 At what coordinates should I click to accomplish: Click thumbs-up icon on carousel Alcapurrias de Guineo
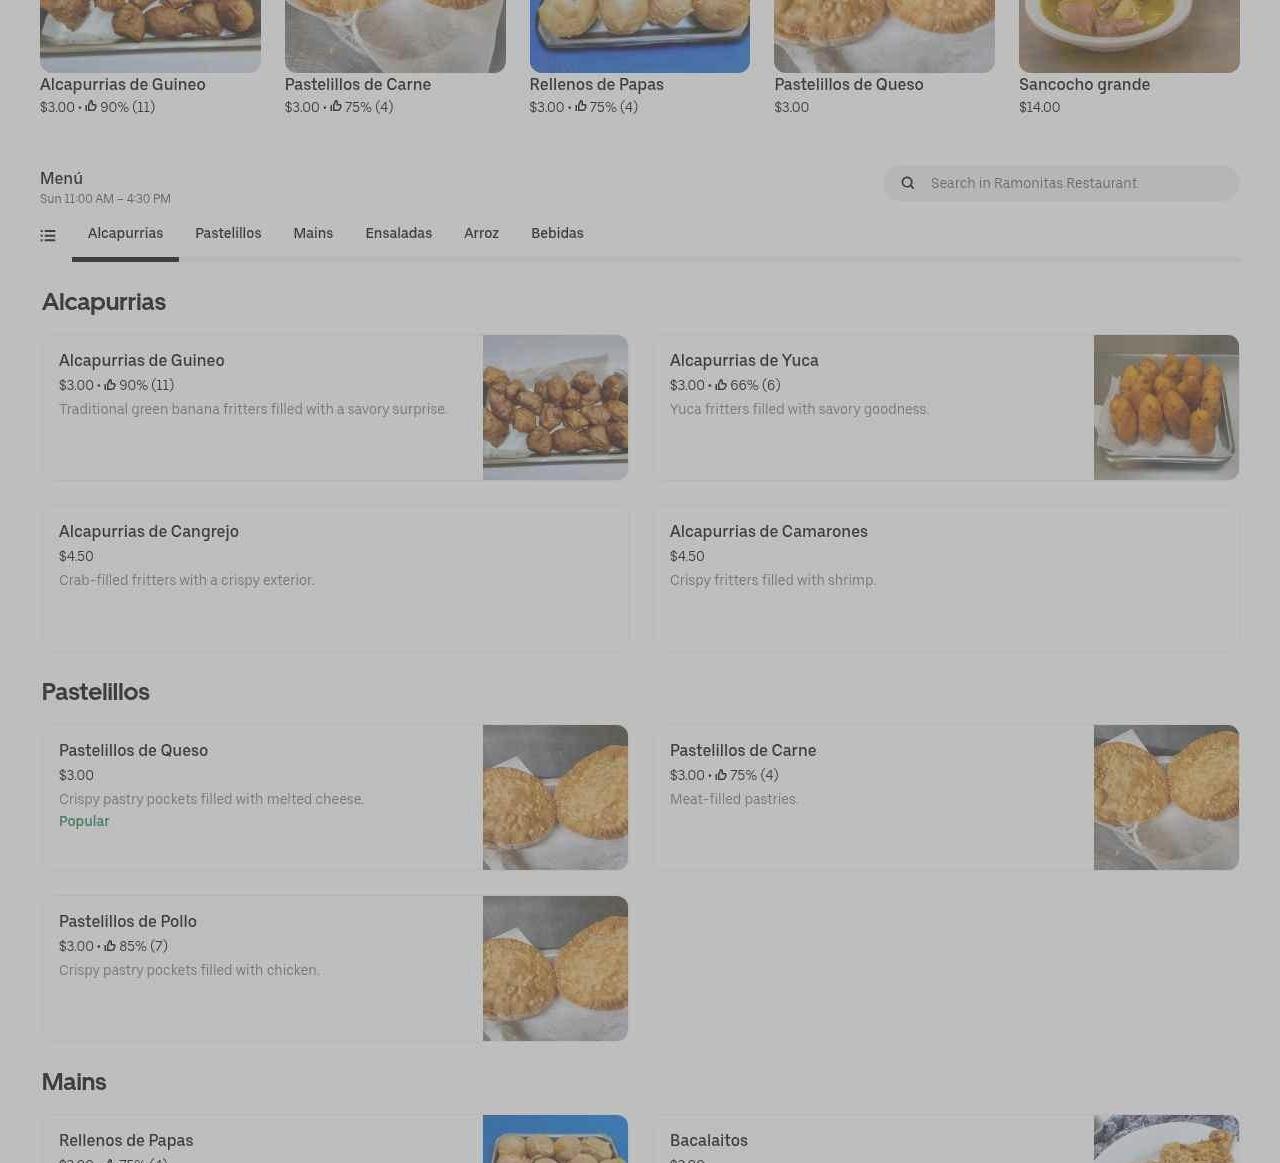[x=91, y=106]
